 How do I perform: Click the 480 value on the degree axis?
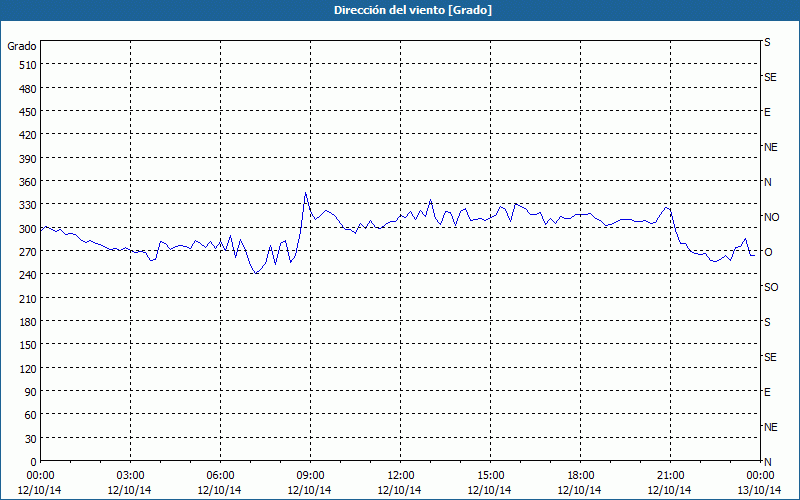[28, 89]
